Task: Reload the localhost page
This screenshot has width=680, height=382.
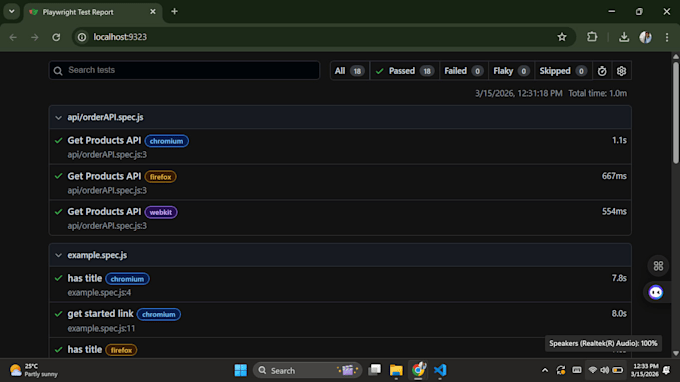Action: [56, 37]
